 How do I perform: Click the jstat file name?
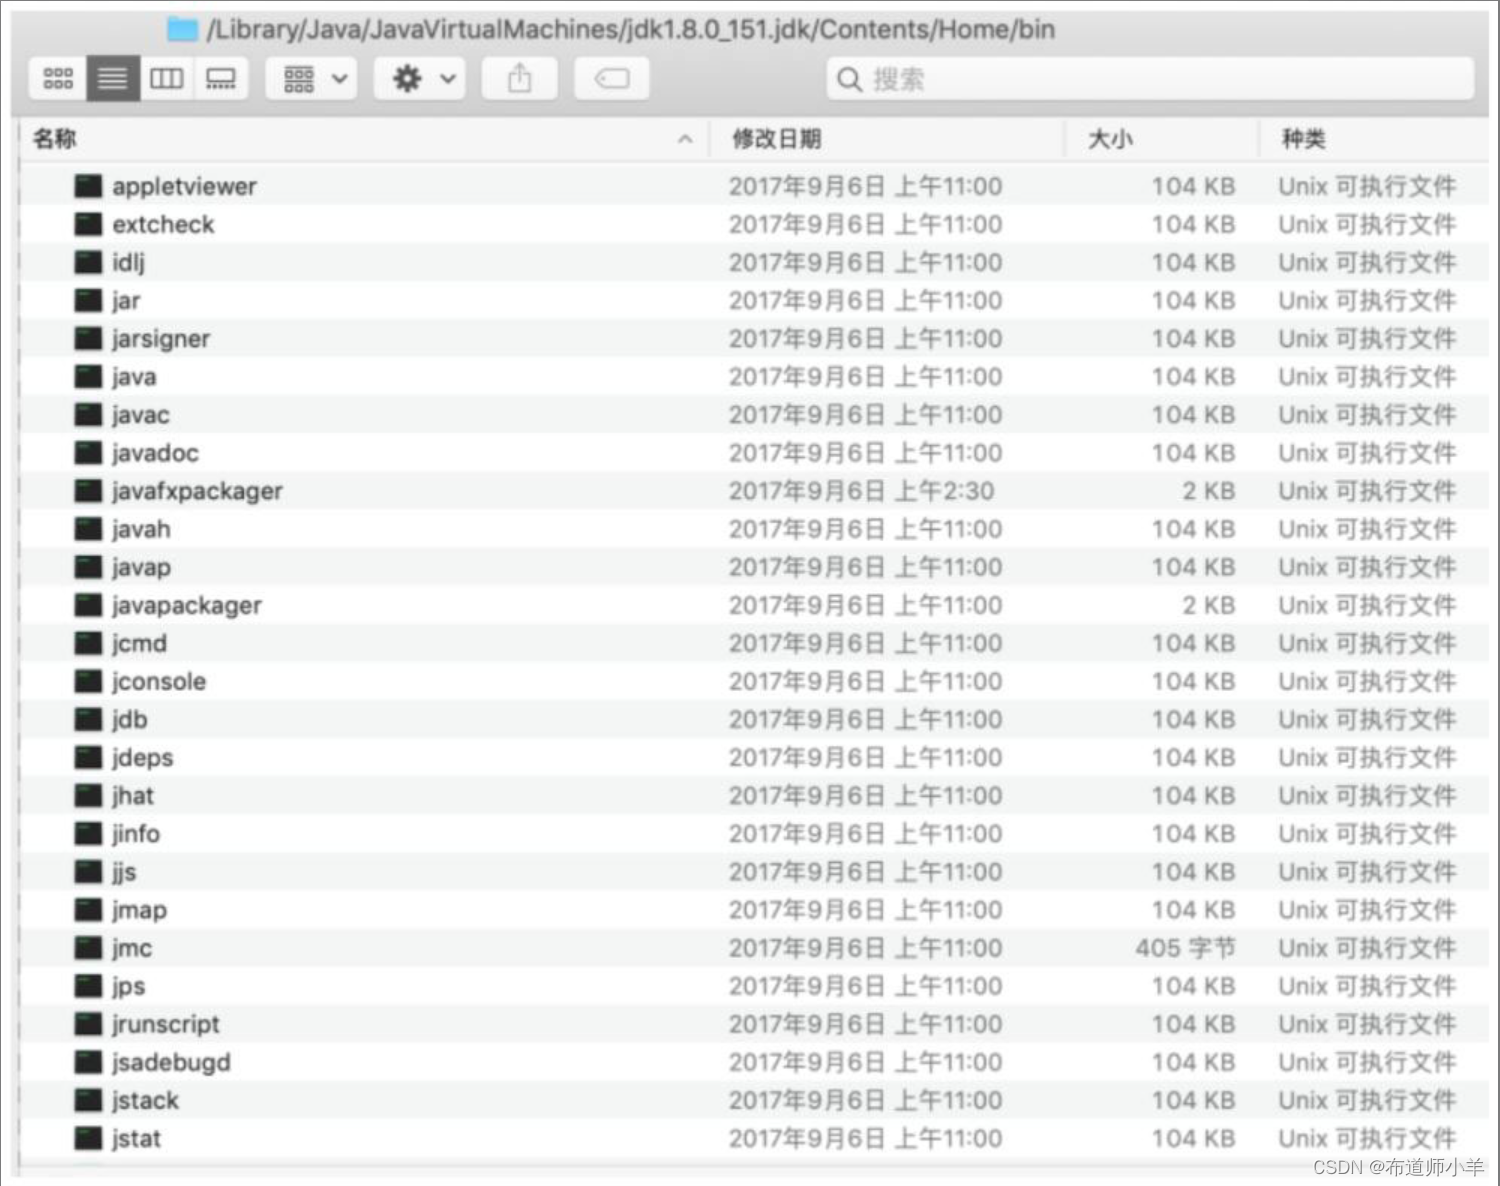point(136,1138)
